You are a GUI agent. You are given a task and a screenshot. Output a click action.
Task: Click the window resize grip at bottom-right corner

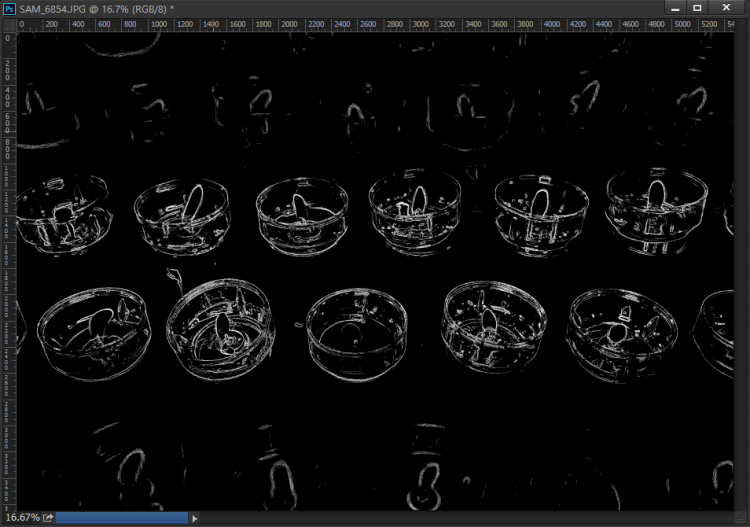tap(741, 518)
